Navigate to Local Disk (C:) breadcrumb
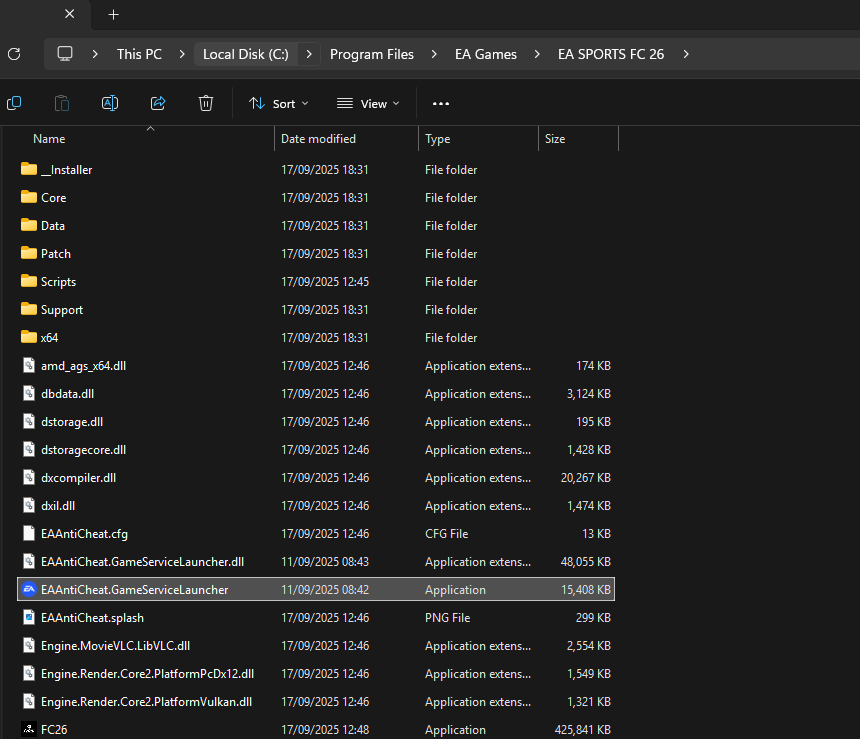This screenshot has width=860, height=739. coord(246,54)
